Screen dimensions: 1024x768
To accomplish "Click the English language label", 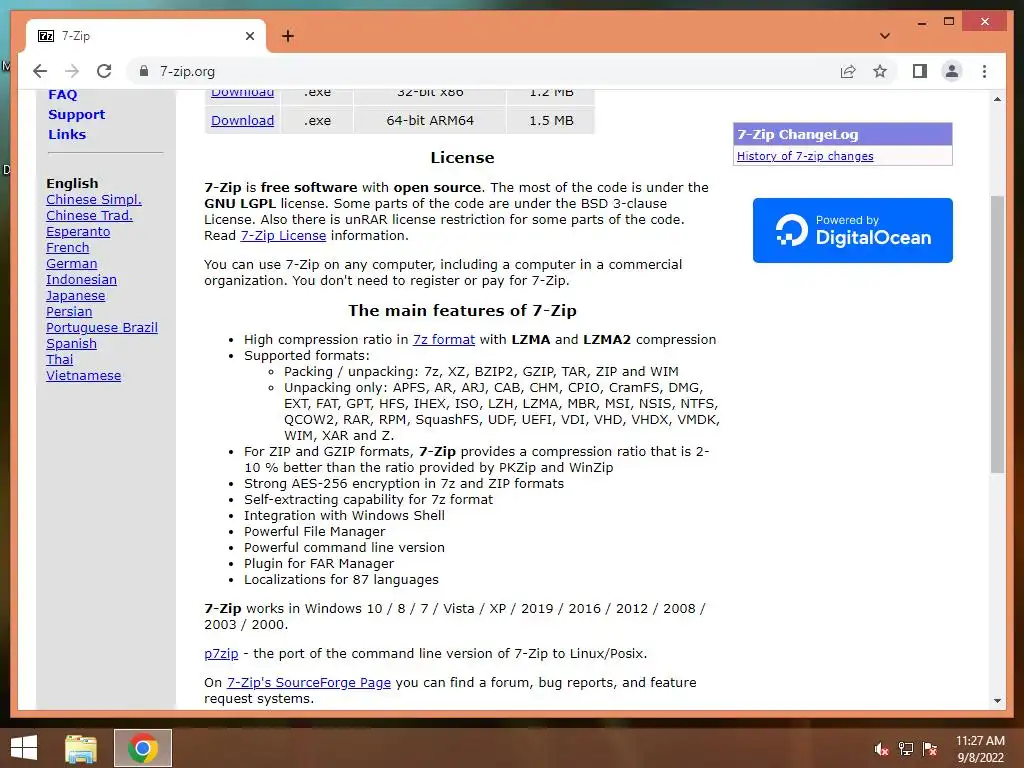I will 72,183.
